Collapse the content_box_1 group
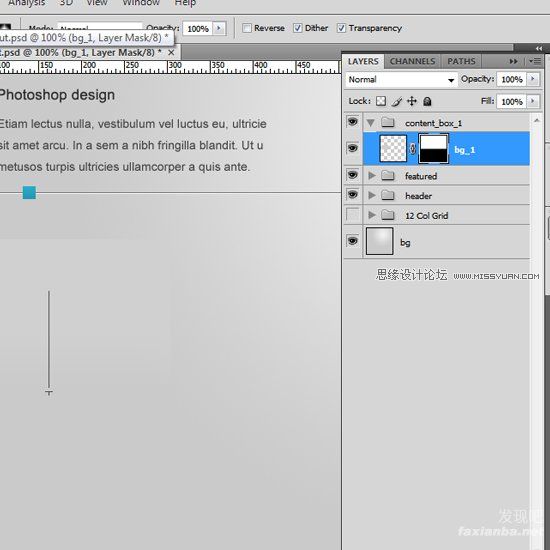This screenshot has height=550, width=550. (371, 123)
